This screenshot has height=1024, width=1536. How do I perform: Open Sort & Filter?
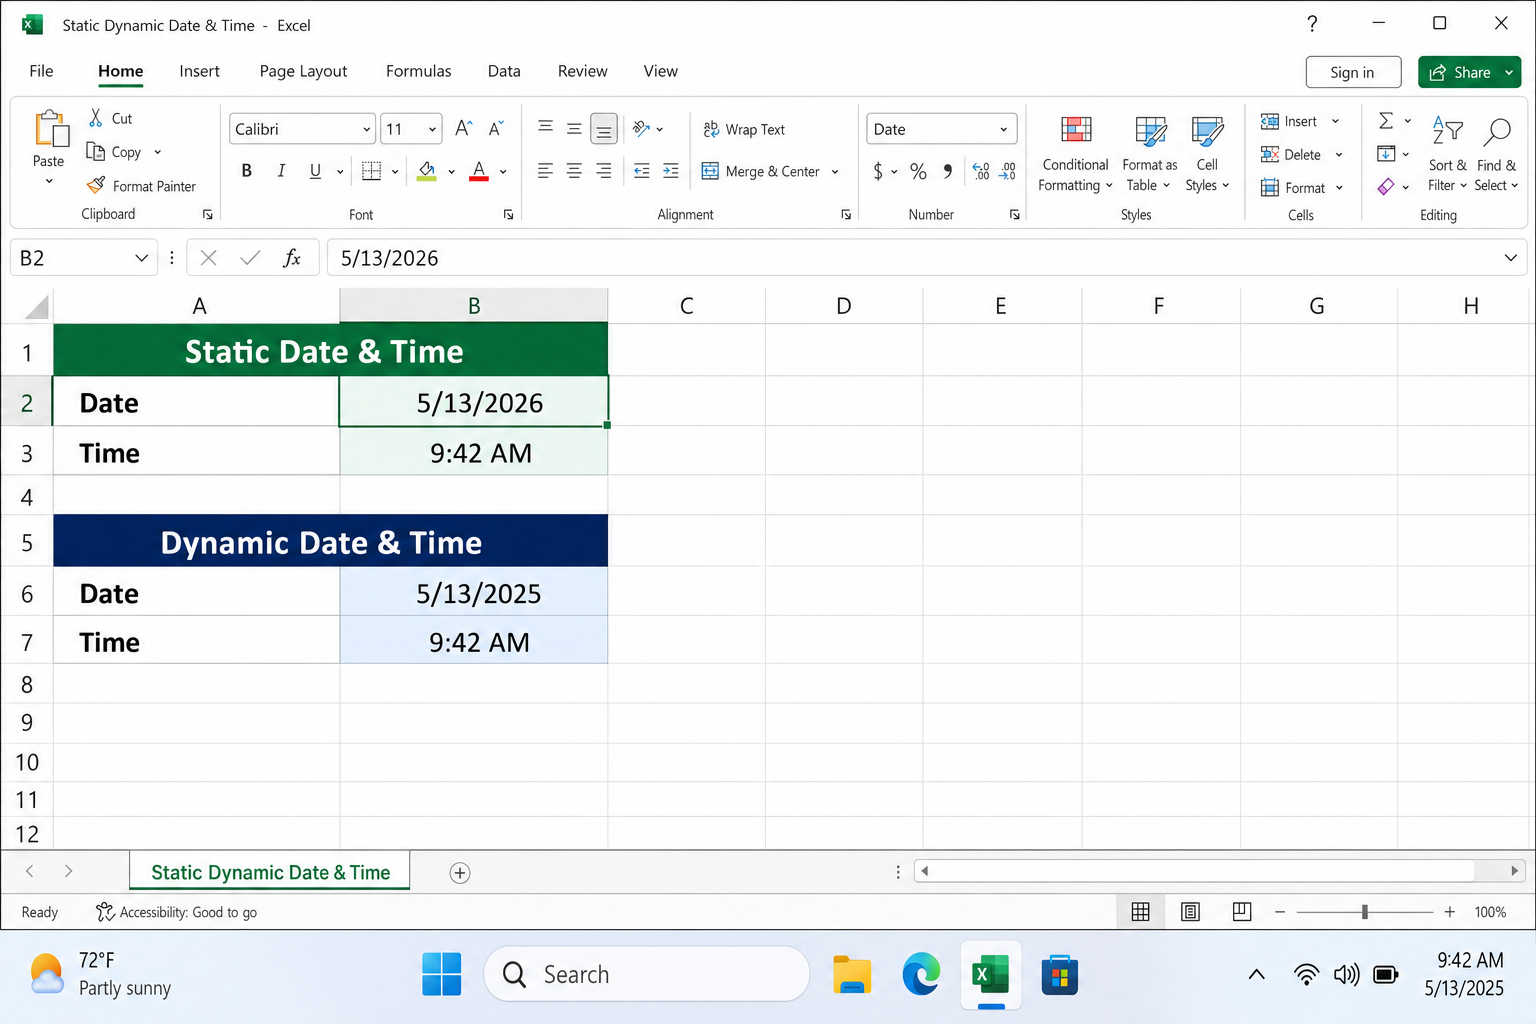[x=1447, y=154]
